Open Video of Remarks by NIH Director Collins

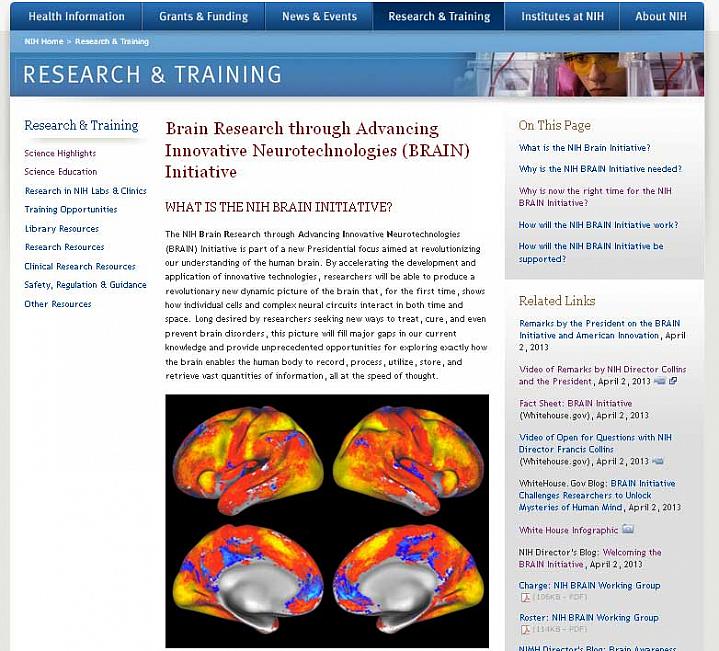pyautogui.click(x=602, y=375)
